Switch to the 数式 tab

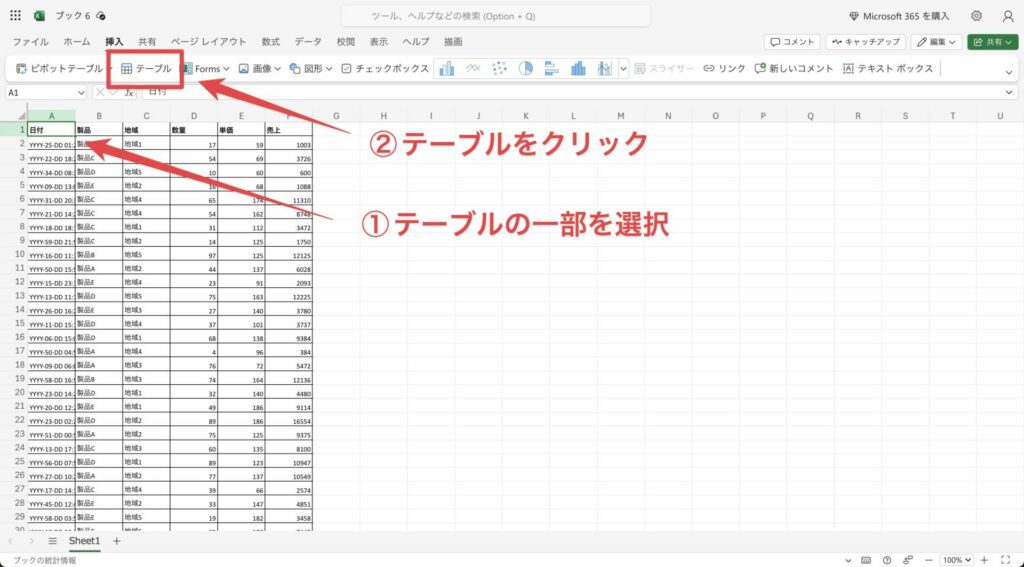pos(270,42)
